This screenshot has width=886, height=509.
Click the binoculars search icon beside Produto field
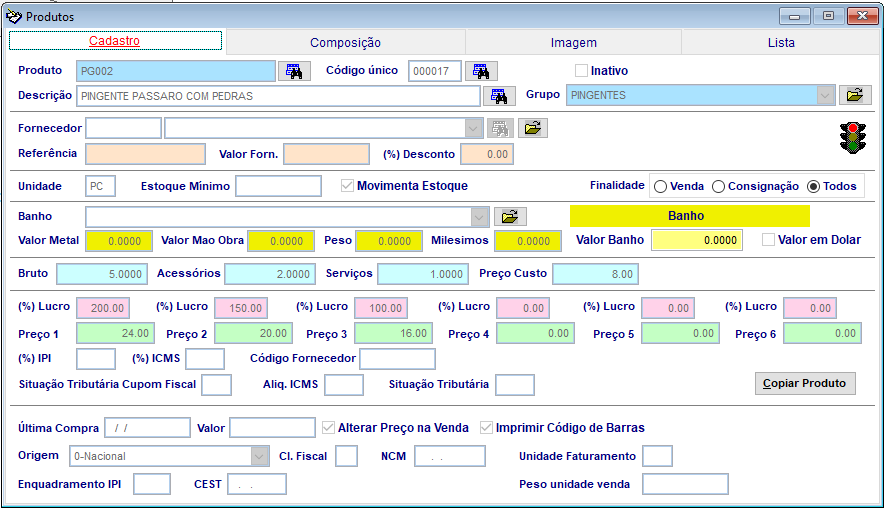294,71
